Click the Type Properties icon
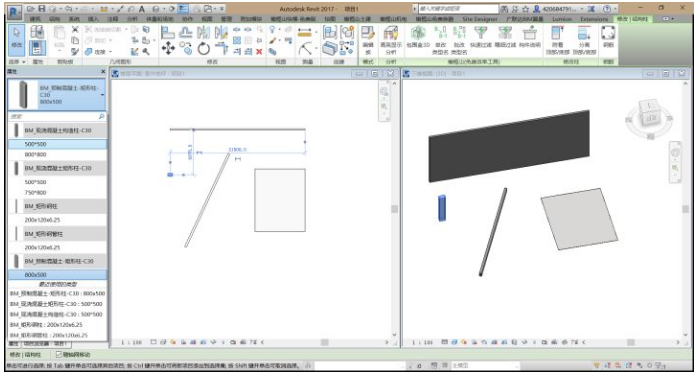The width and height of the screenshot is (698, 375). [x=37, y=32]
